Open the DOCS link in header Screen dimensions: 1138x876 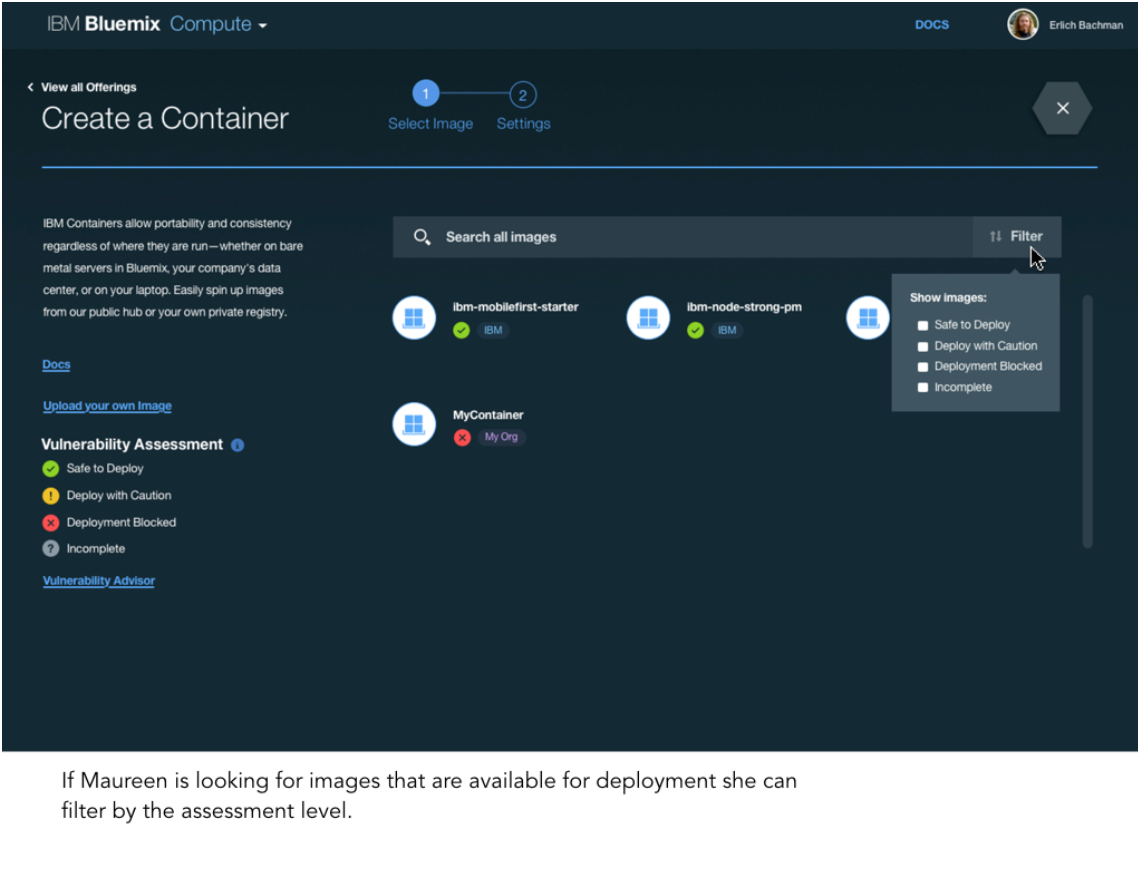click(x=931, y=25)
